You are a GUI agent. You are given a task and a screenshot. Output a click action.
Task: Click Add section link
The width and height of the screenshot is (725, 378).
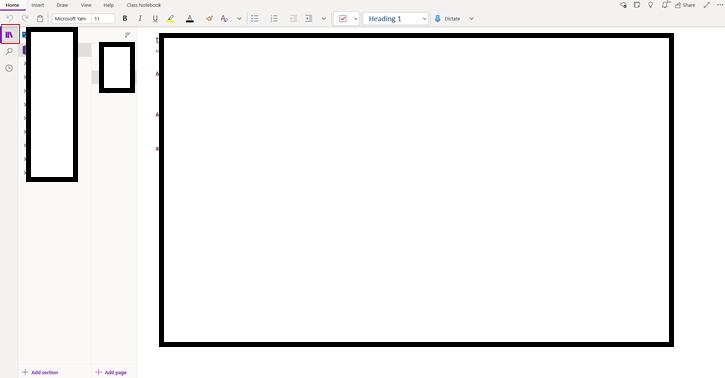click(x=40, y=372)
